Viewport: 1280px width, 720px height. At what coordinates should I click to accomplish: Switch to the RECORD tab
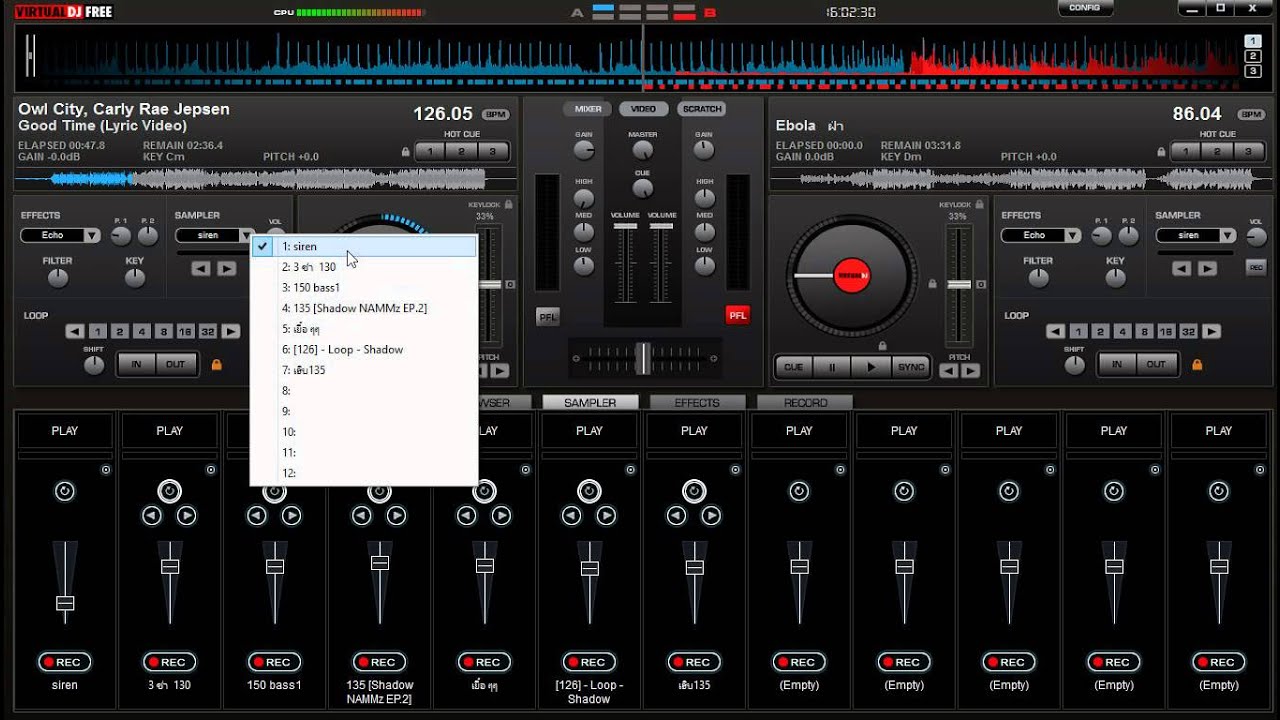click(x=805, y=402)
